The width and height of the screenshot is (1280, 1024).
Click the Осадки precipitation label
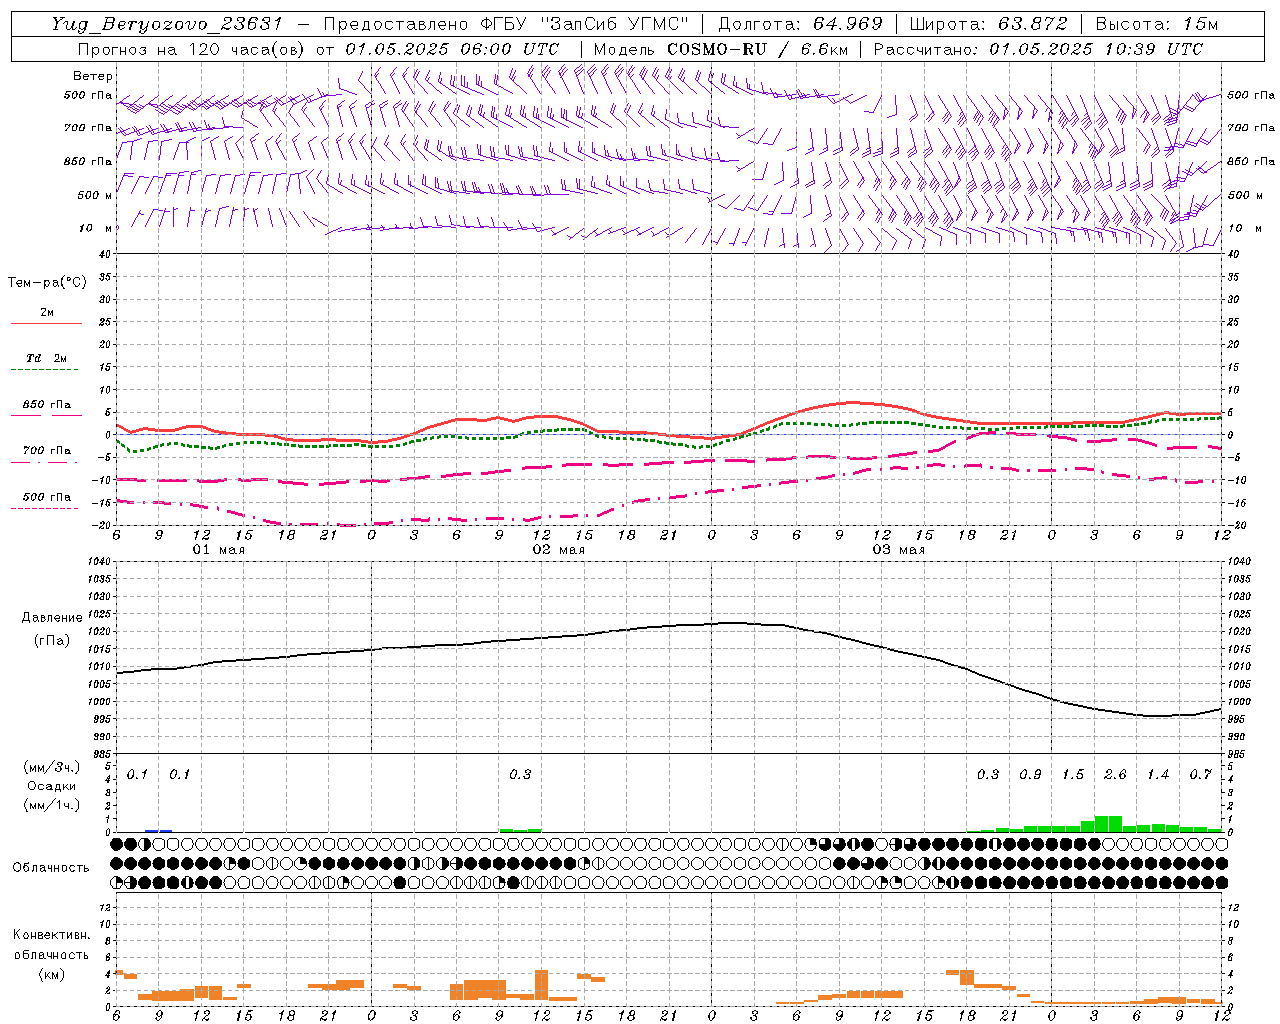click(x=52, y=786)
